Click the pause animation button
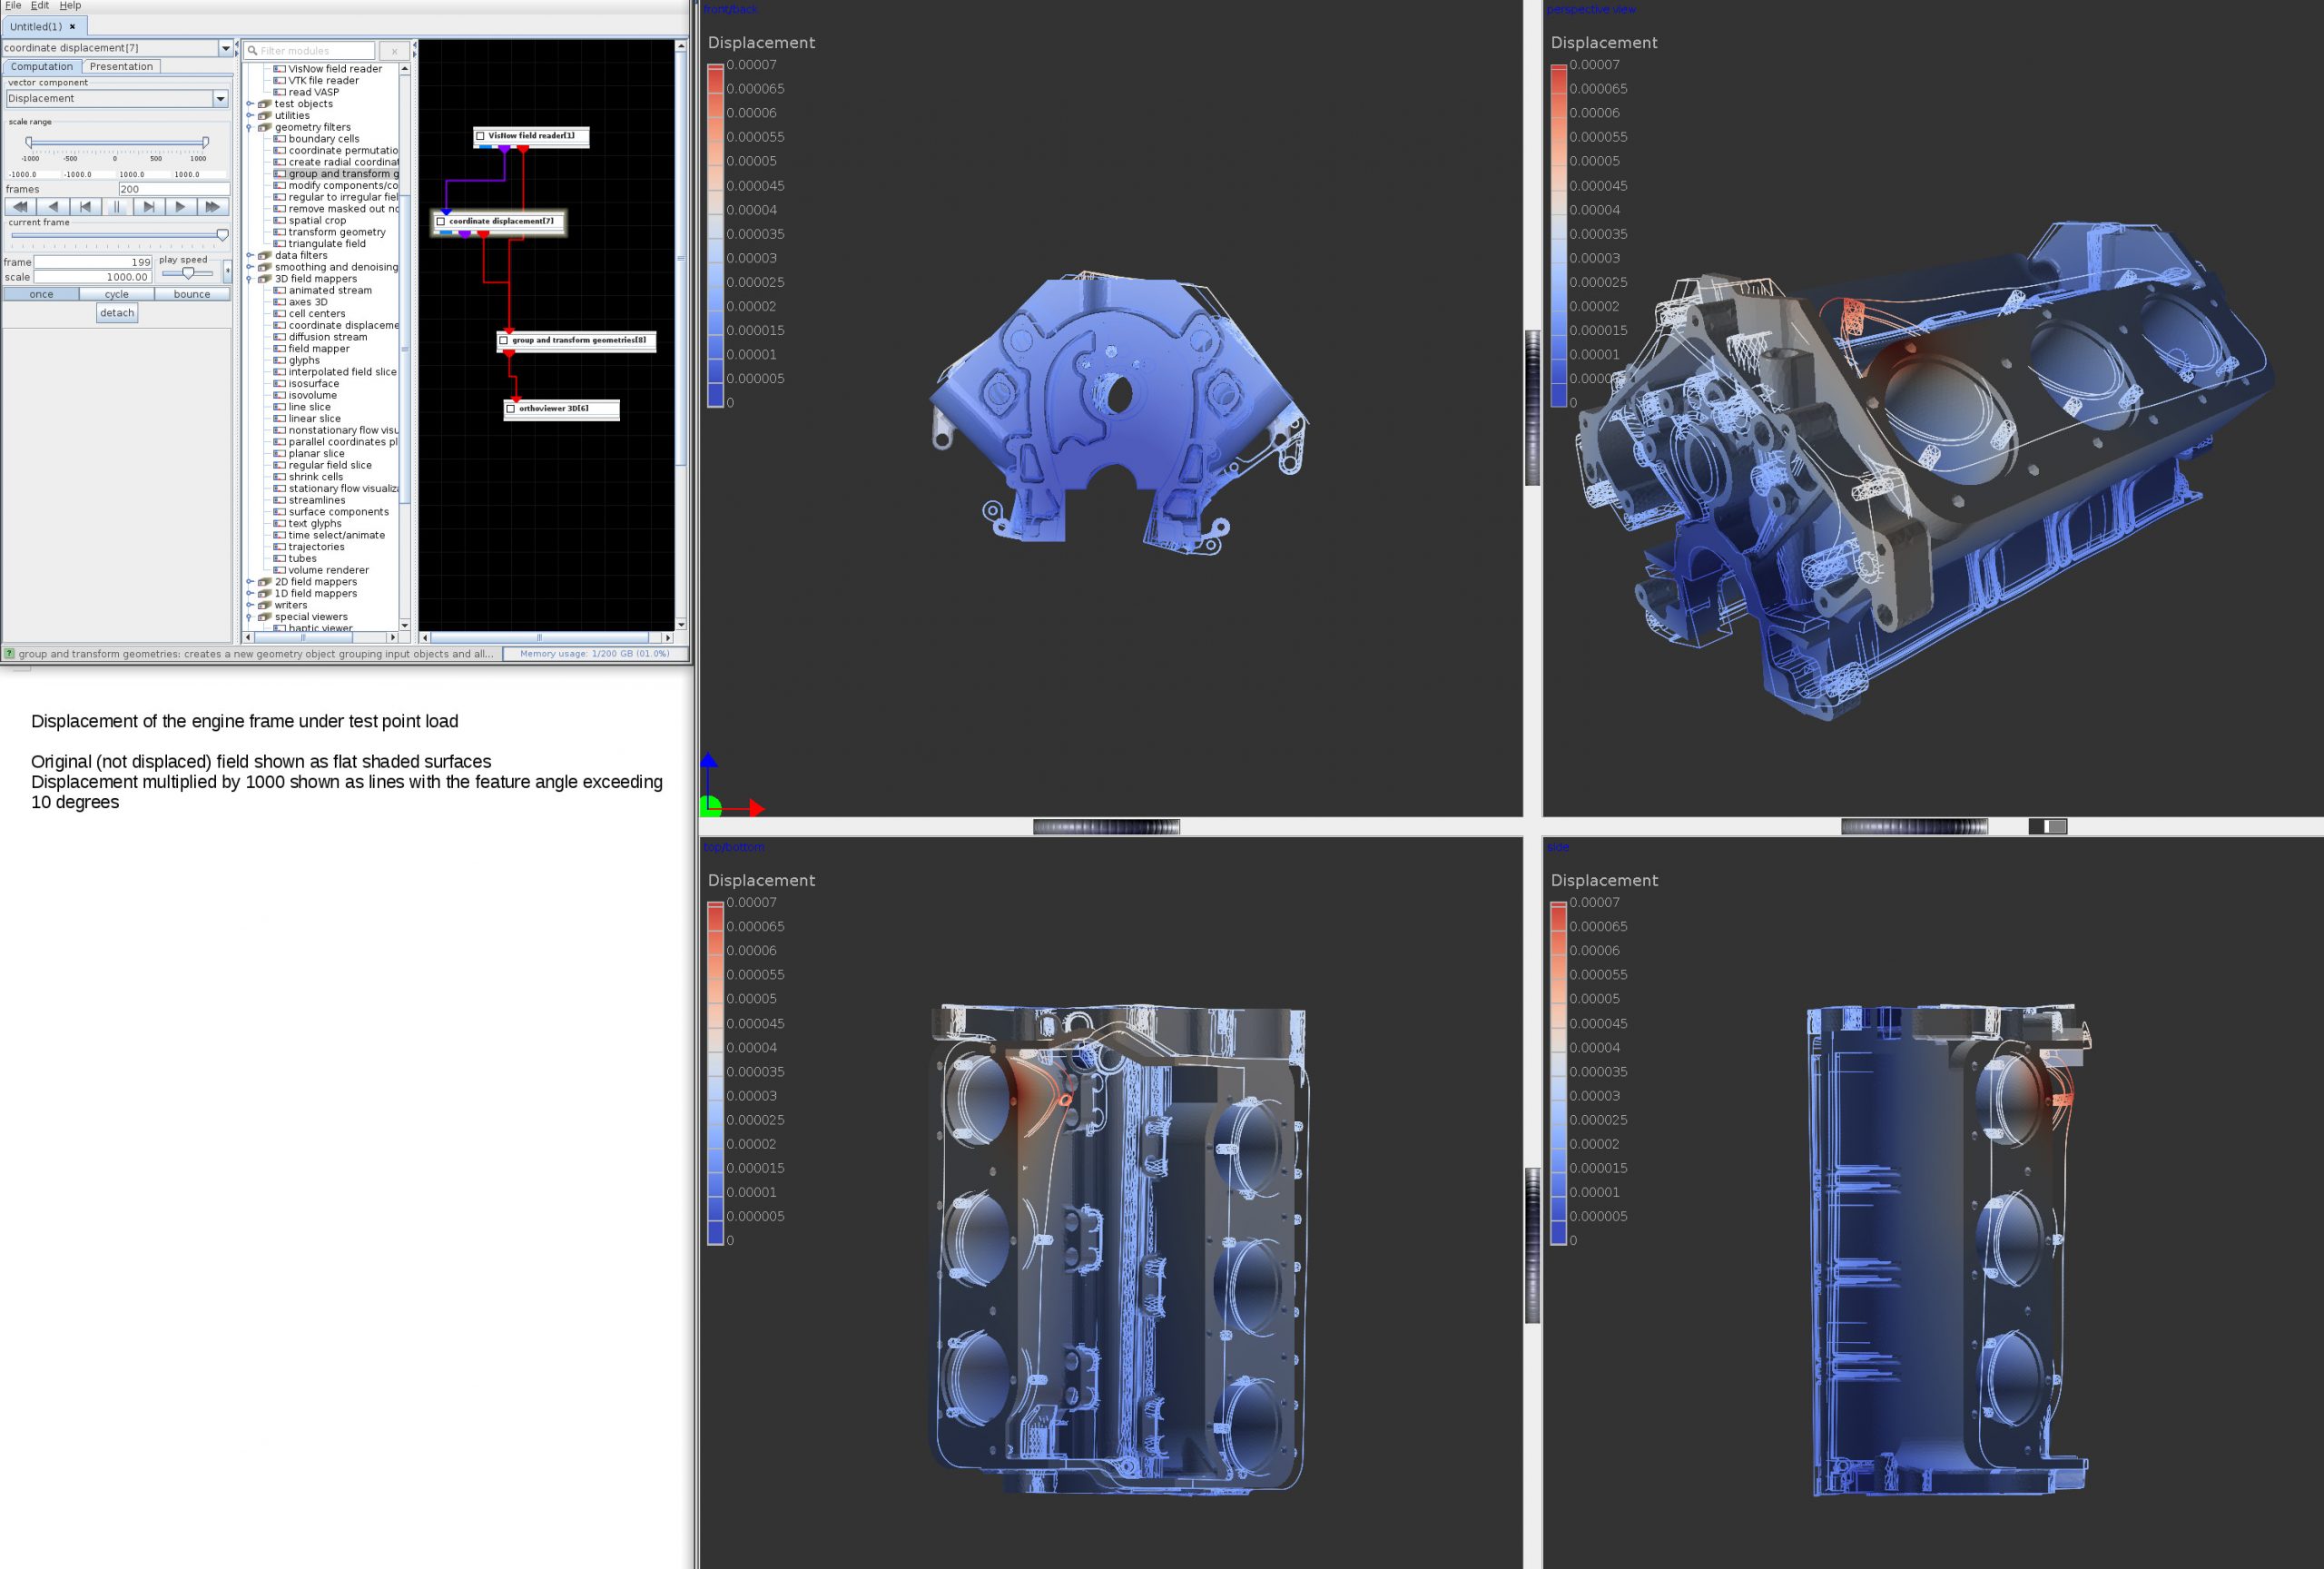Image resolution: width=2324 pixels, height=1569 pixels. (x=116, y=207)
